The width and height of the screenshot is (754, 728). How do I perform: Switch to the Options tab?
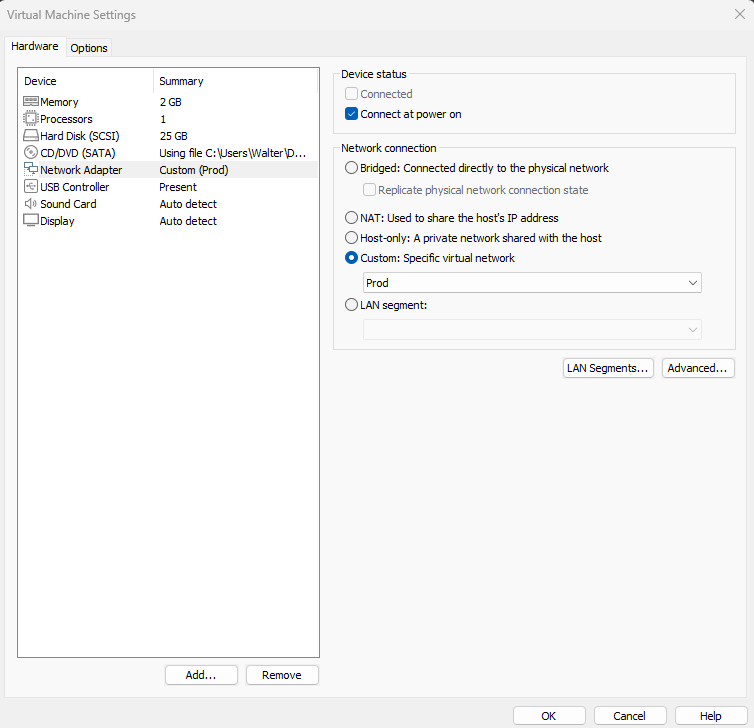click(89, 48)
